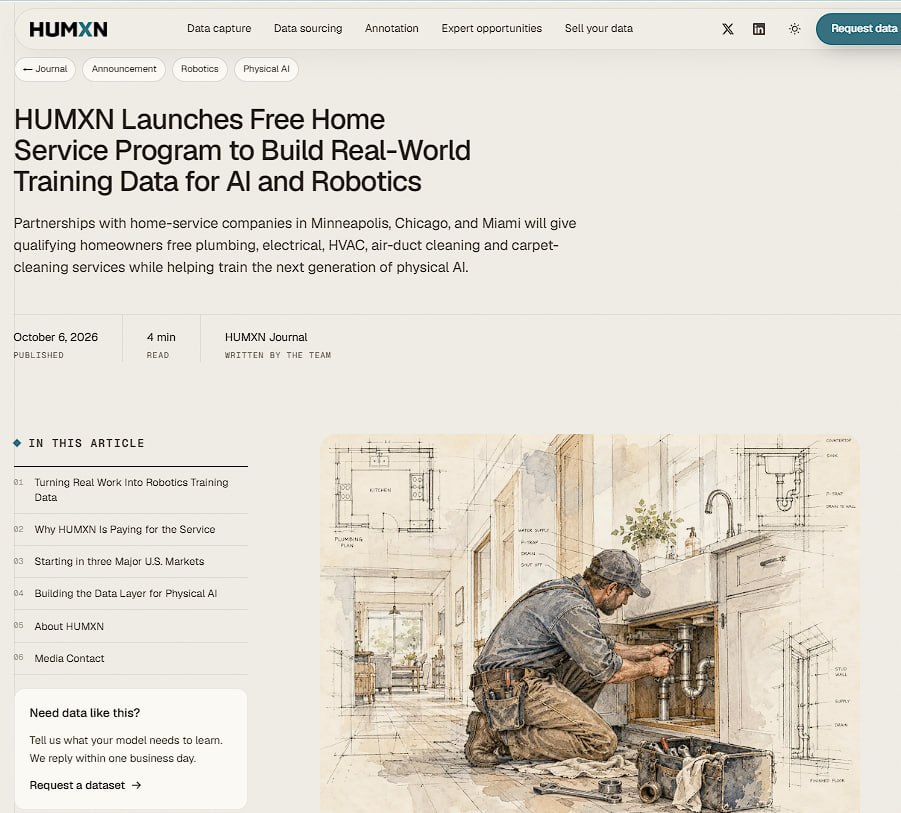Click the Need data like this? heading
Screen dimensions: 901x813
(85, 713)
